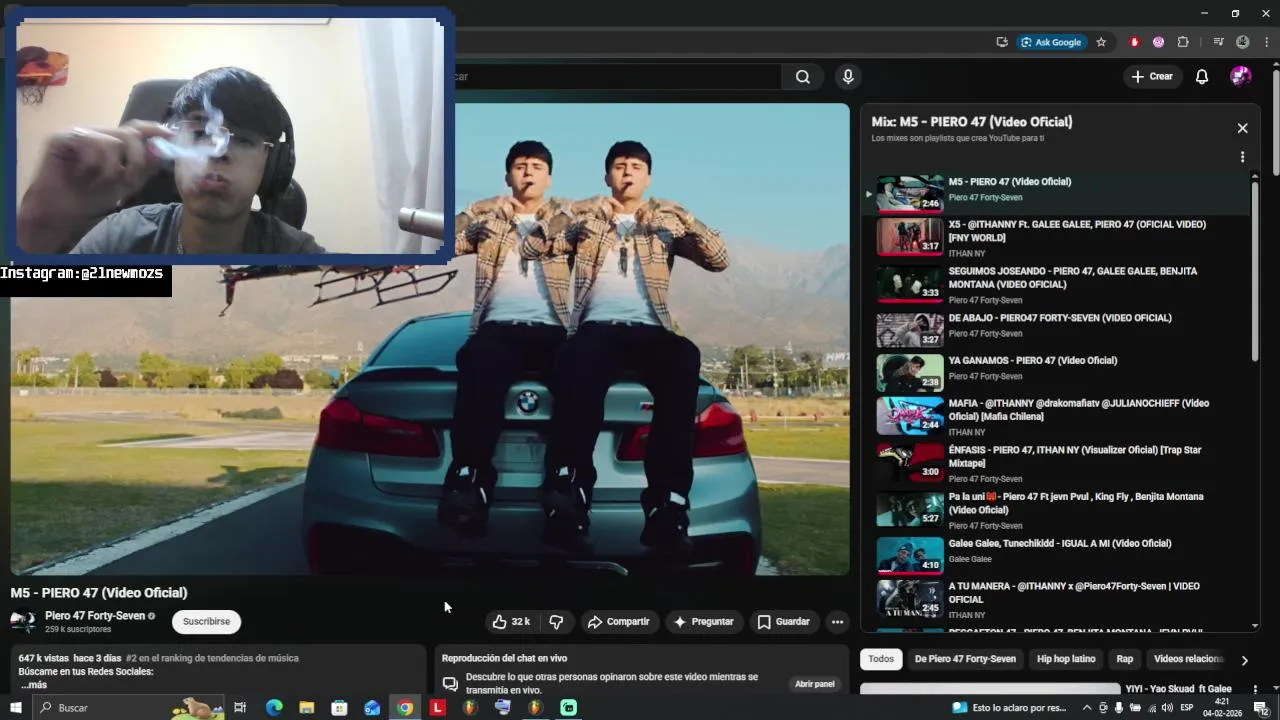
Task: Open the Windows notification center icon
Action: coord(1261,708)
